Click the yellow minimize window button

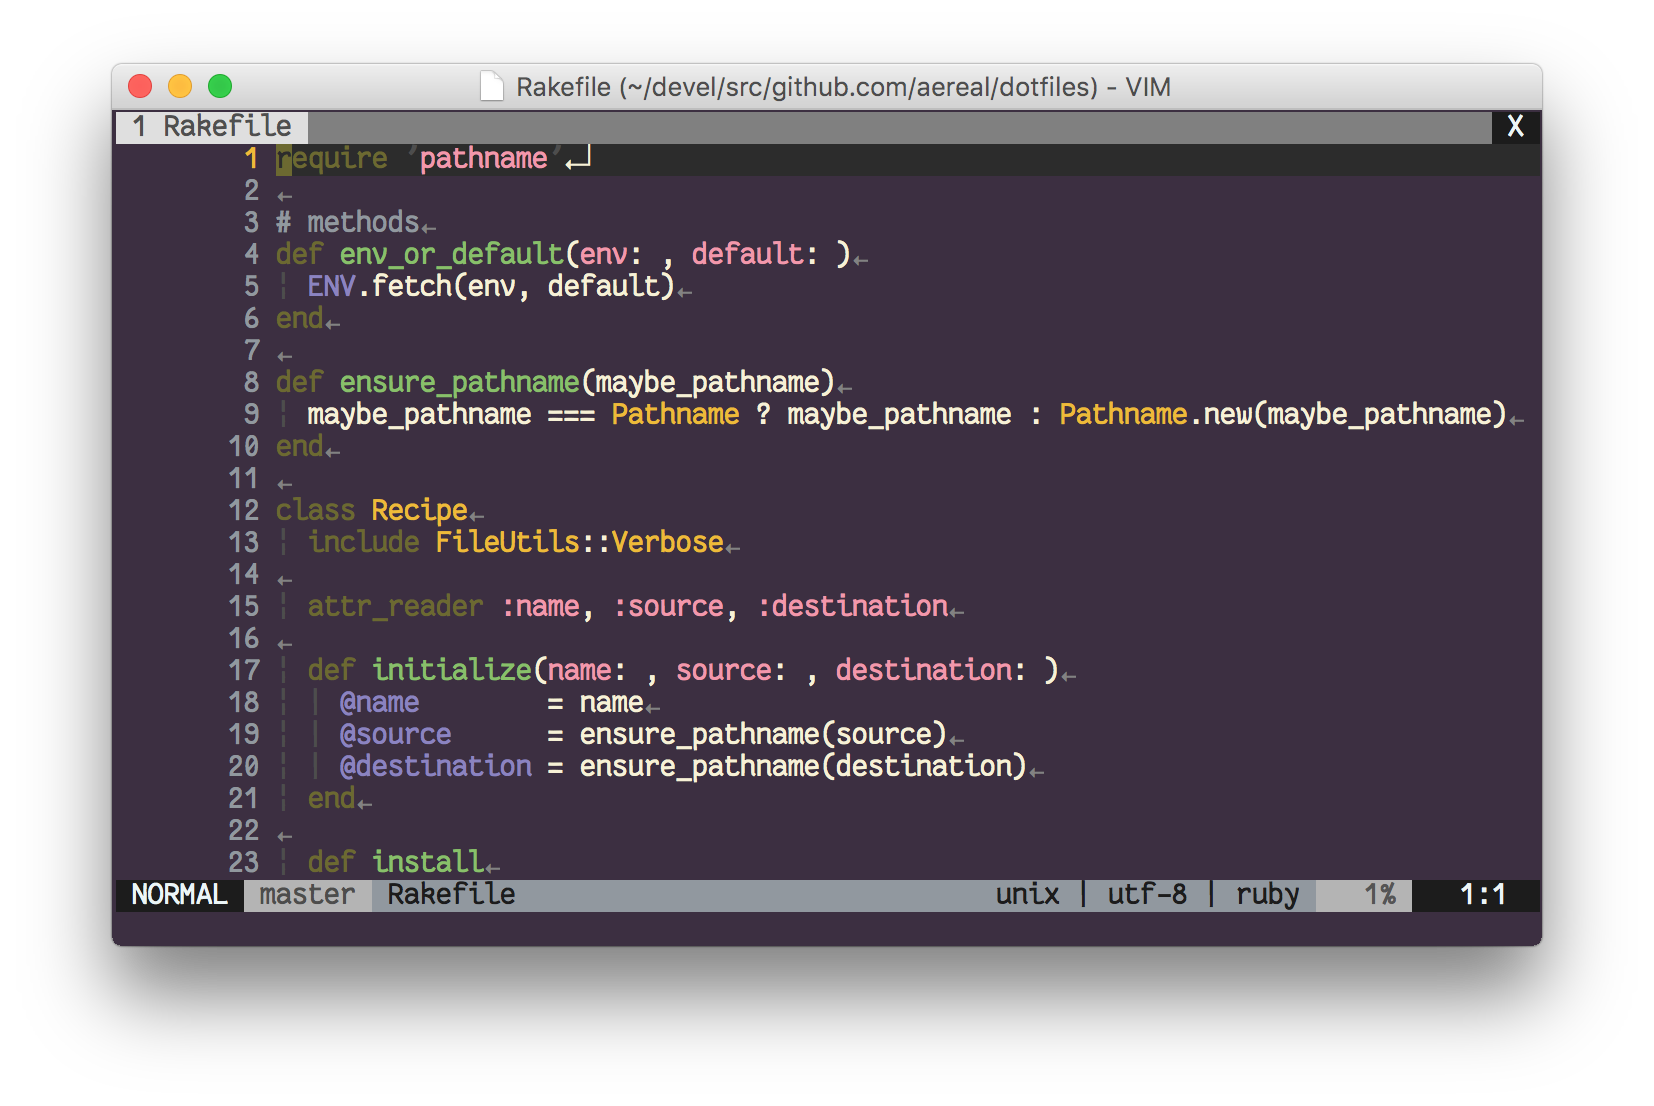point(180,87)
